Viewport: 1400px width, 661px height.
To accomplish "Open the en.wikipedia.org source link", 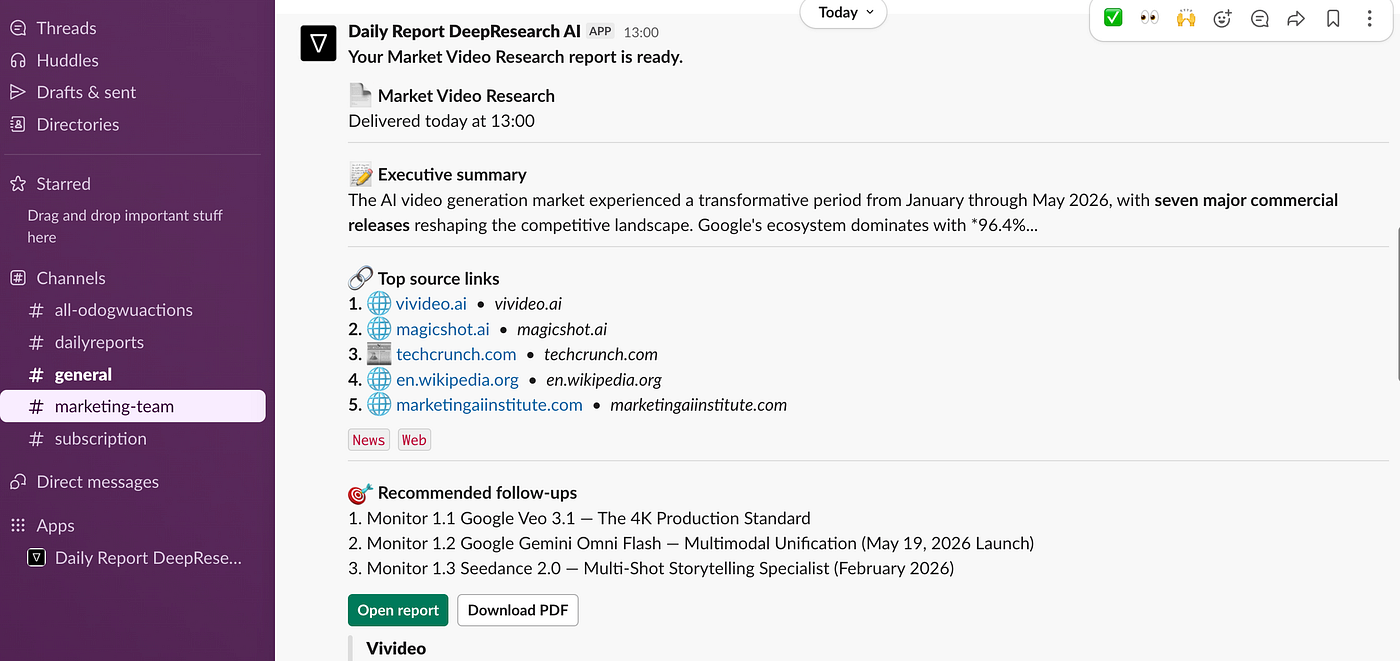I will point(457,380).
